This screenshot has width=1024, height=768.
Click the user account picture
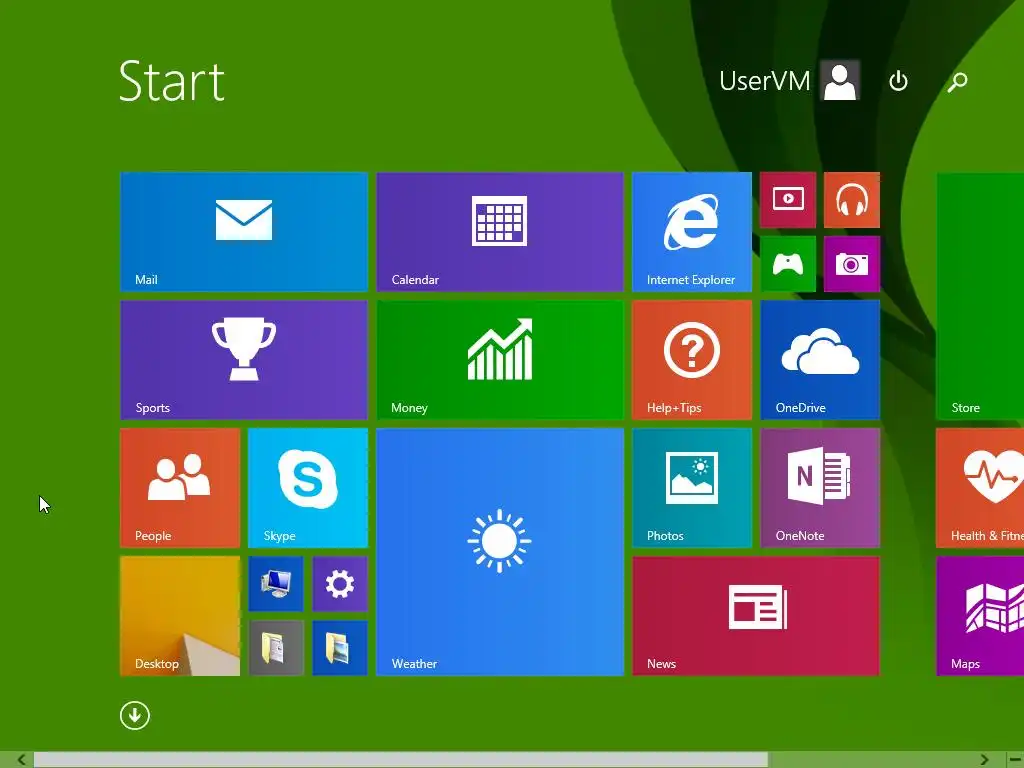click(x=840, y=80)
